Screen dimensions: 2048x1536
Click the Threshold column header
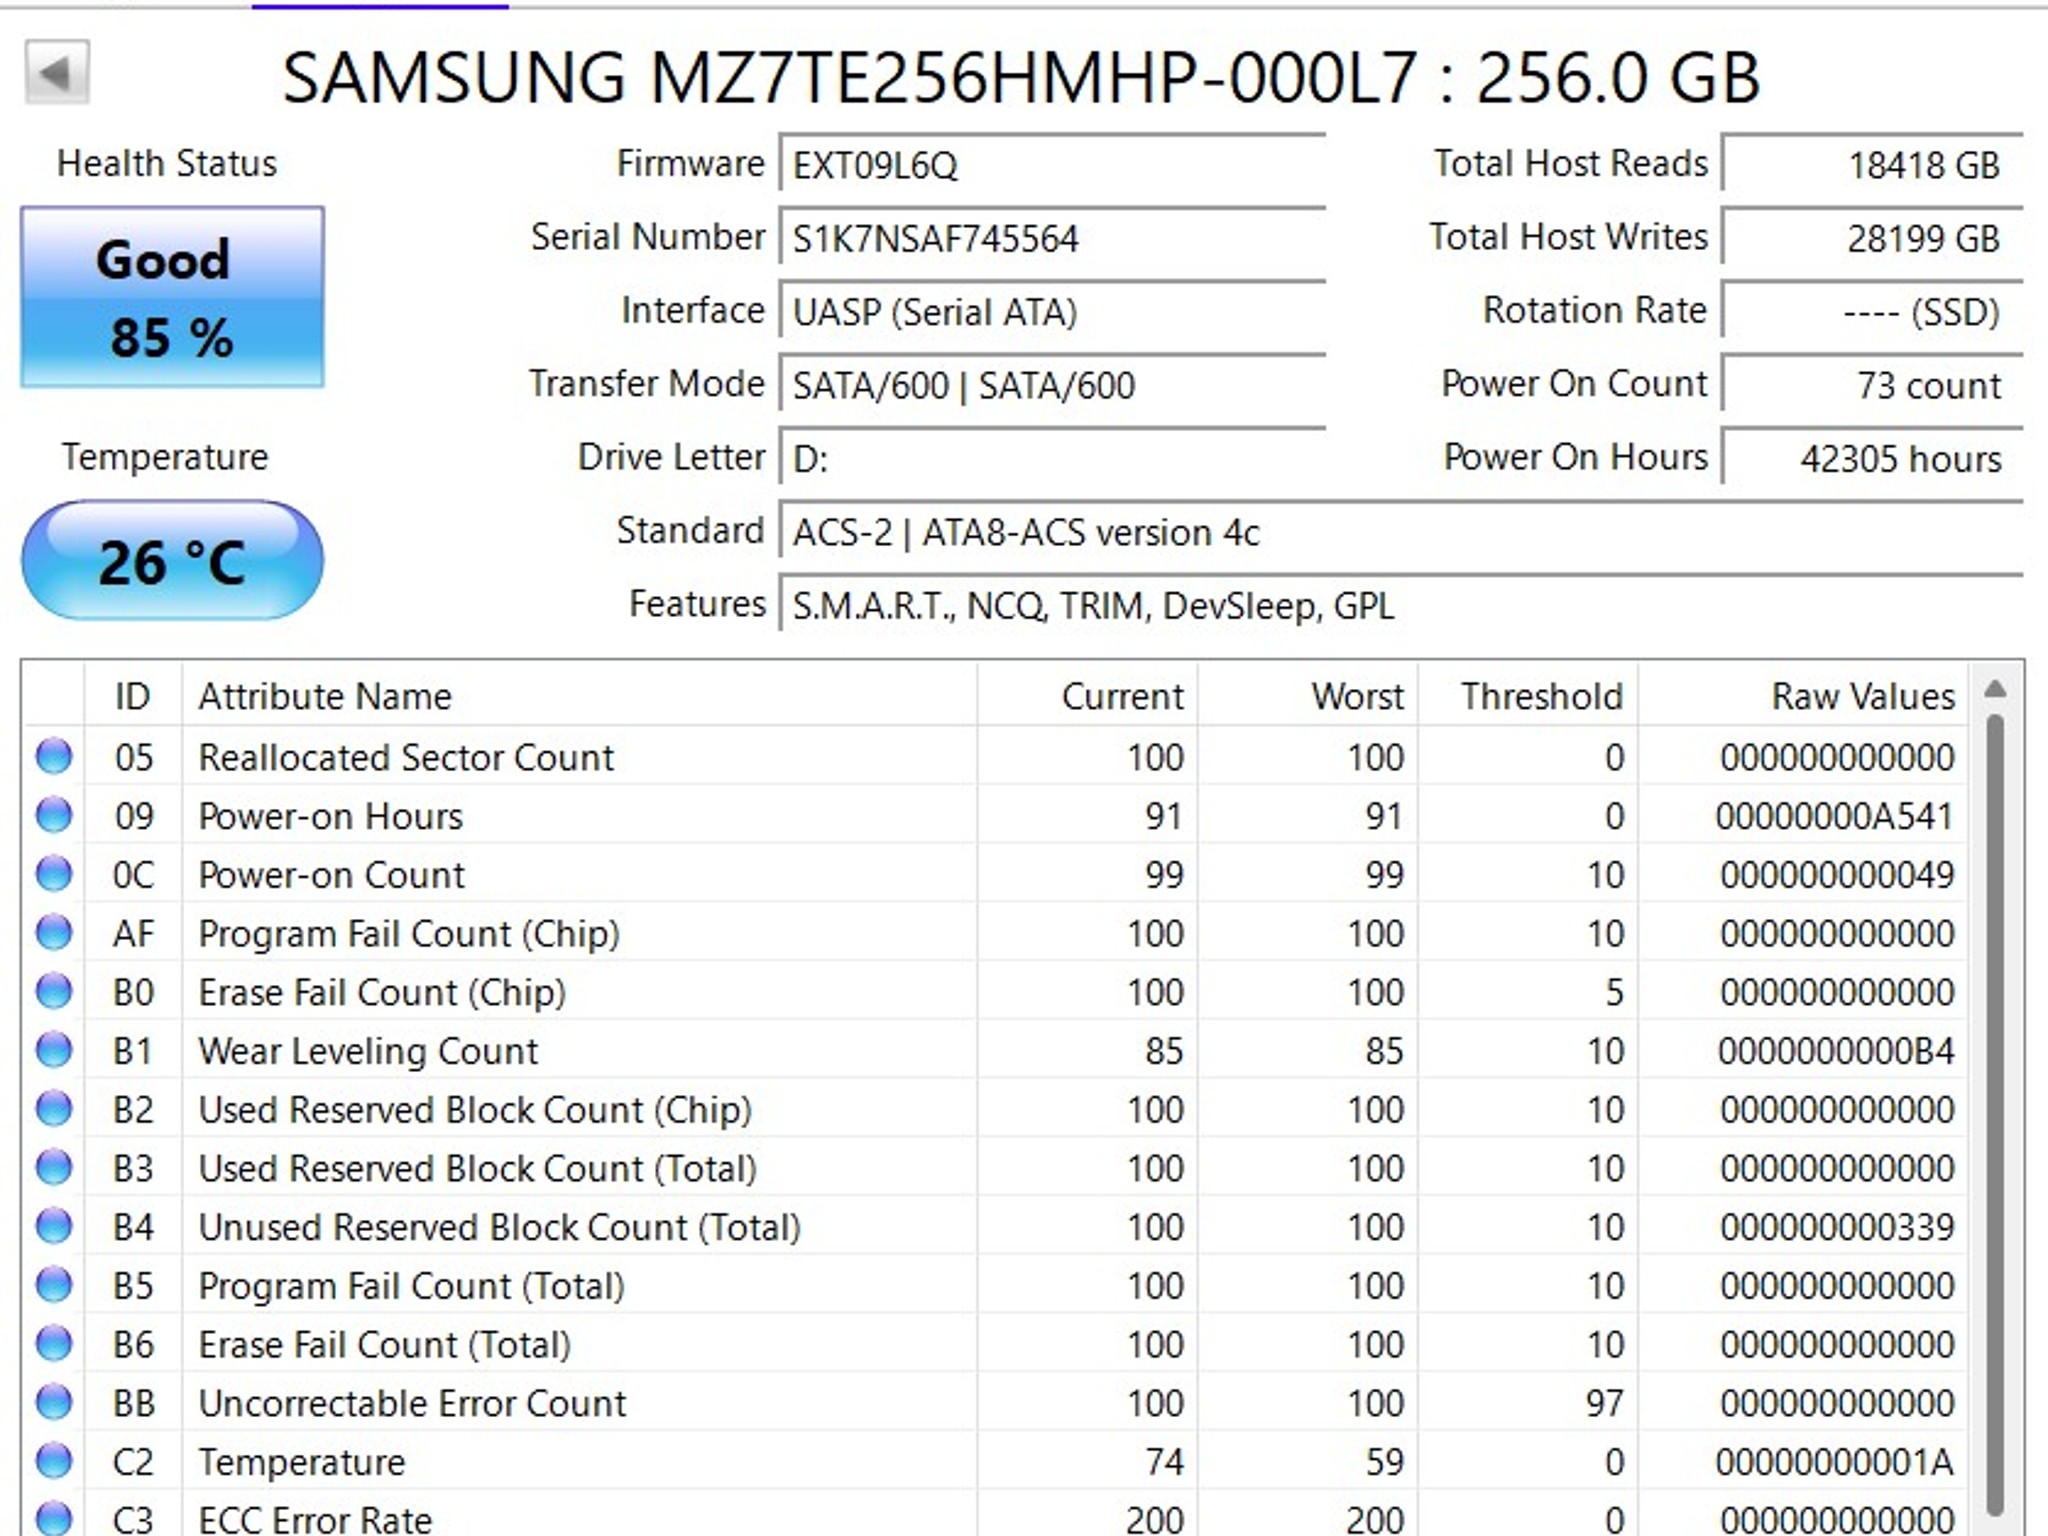pyautogui.click(x=1528, y=696)
